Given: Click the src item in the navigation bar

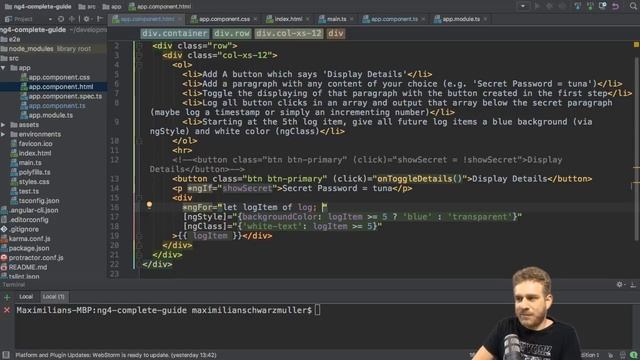Looking at the screenshot, I should pyautogui.click(x=87, y=7).
